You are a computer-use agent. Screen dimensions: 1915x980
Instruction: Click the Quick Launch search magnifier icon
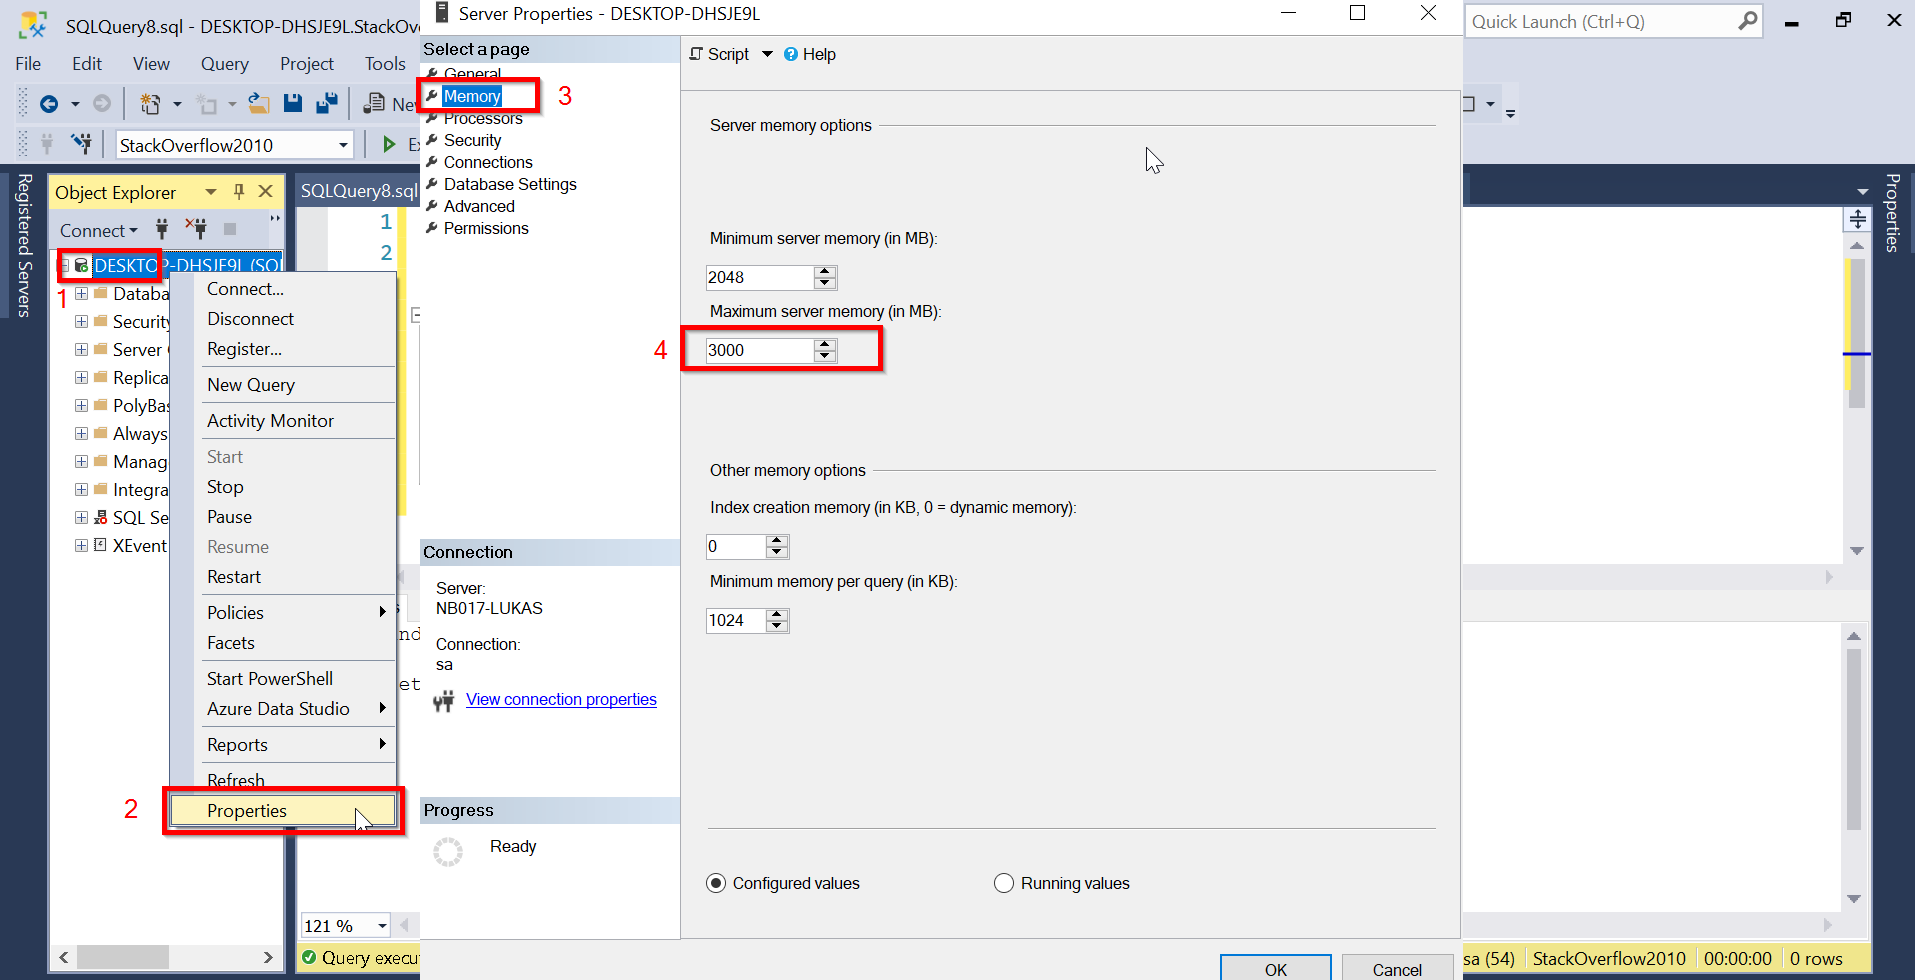pyautogui.click(x=1747, y=21)
